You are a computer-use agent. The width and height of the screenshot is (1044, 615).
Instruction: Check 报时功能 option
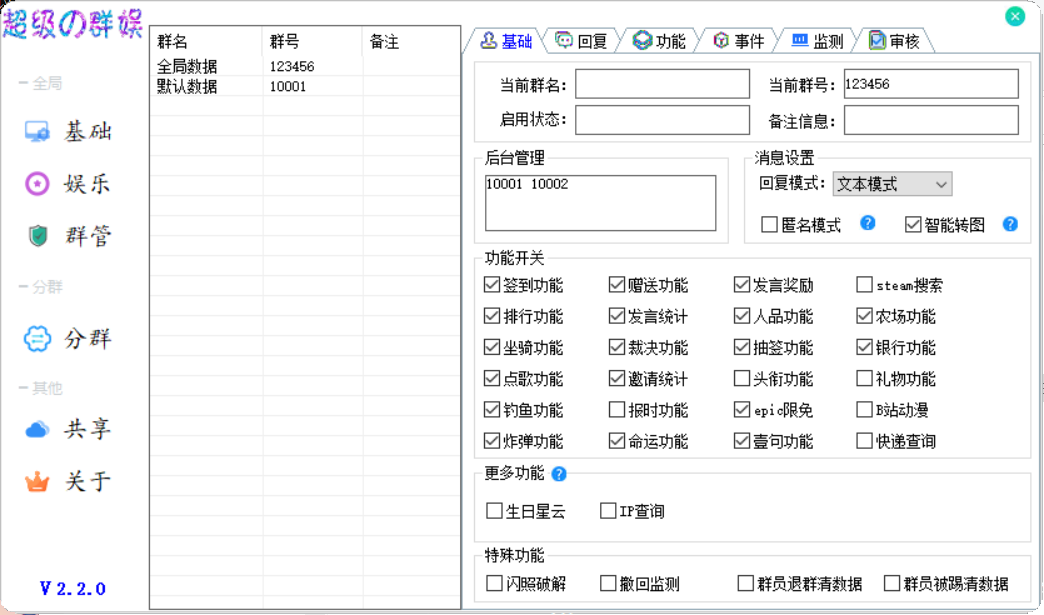point(617,409)
